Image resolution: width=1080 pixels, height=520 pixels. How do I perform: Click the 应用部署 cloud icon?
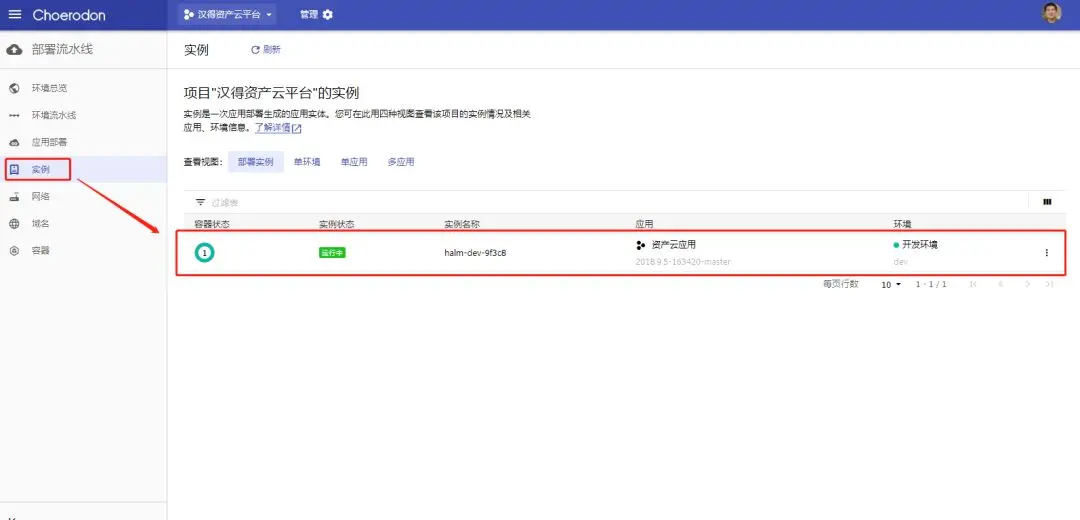(14, 143)
